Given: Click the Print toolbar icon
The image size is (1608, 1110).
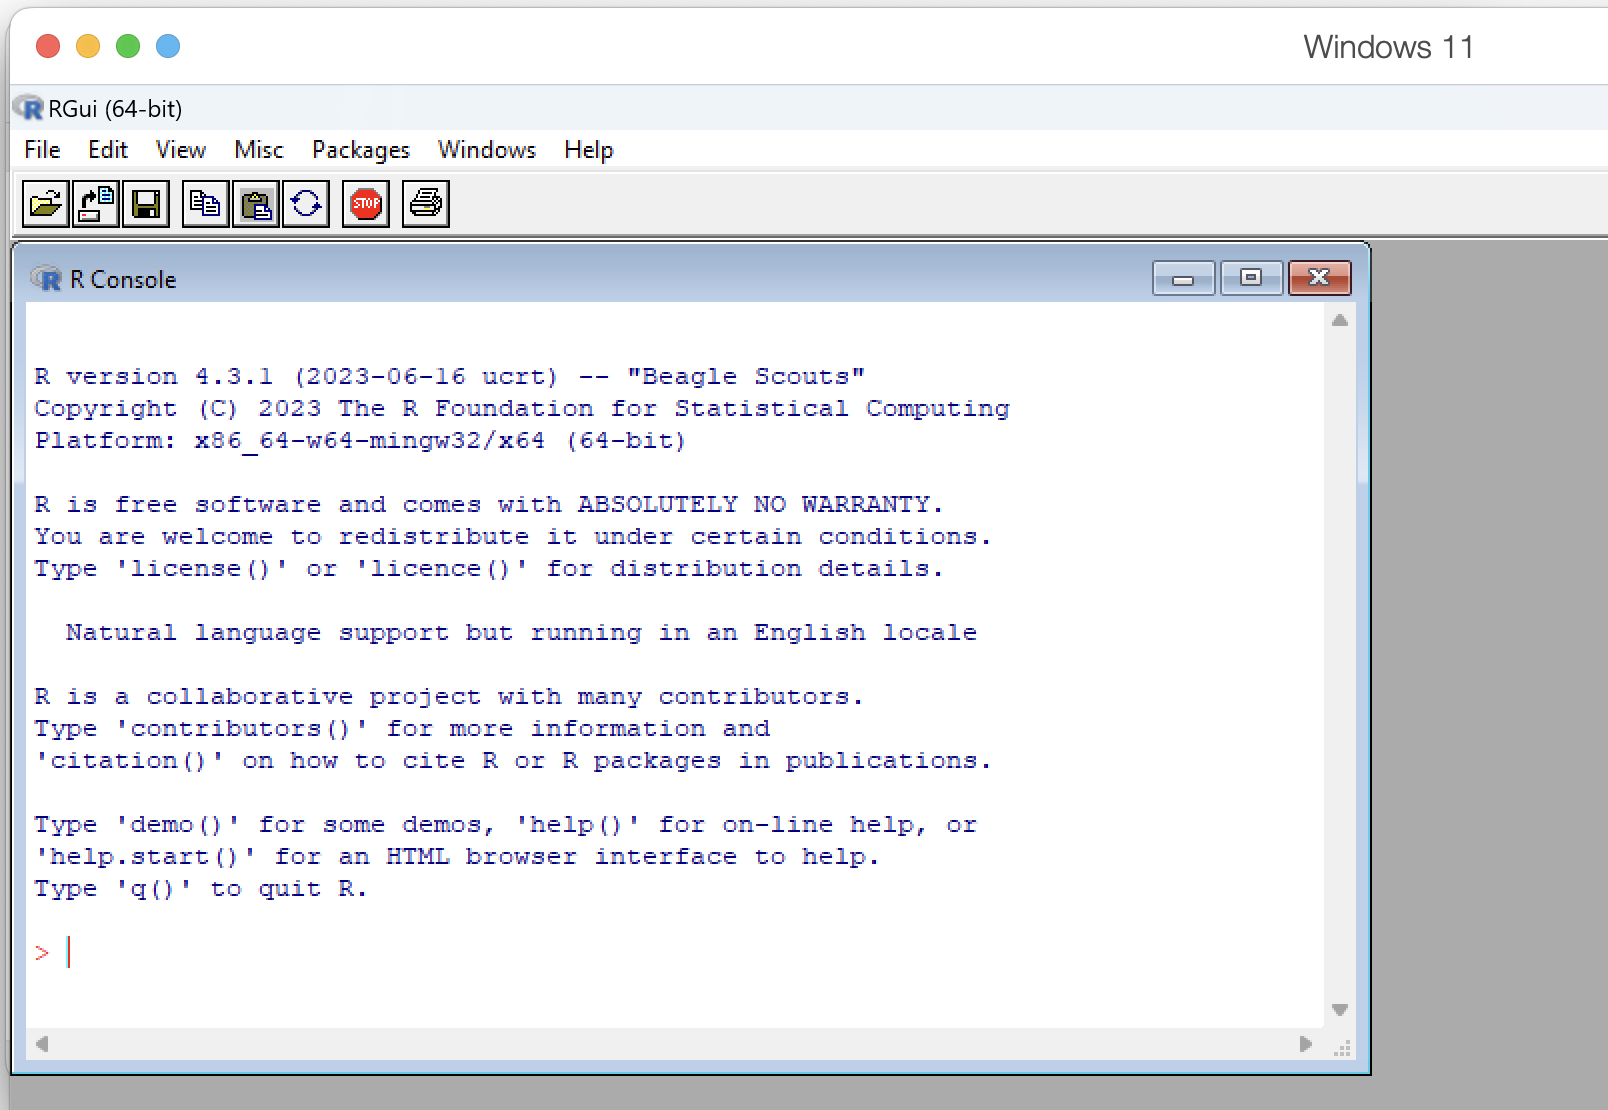Looking at the screenshot, I should point(426,204).
